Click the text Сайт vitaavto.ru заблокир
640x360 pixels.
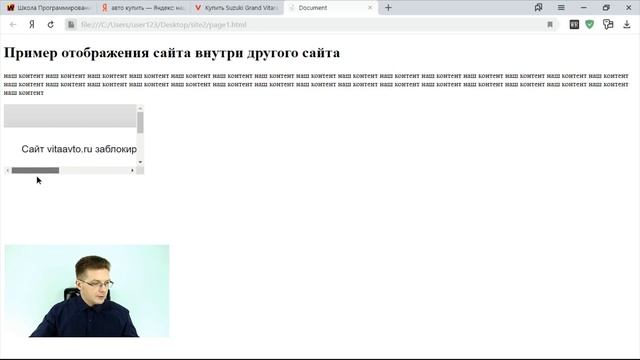coord(79,149)
